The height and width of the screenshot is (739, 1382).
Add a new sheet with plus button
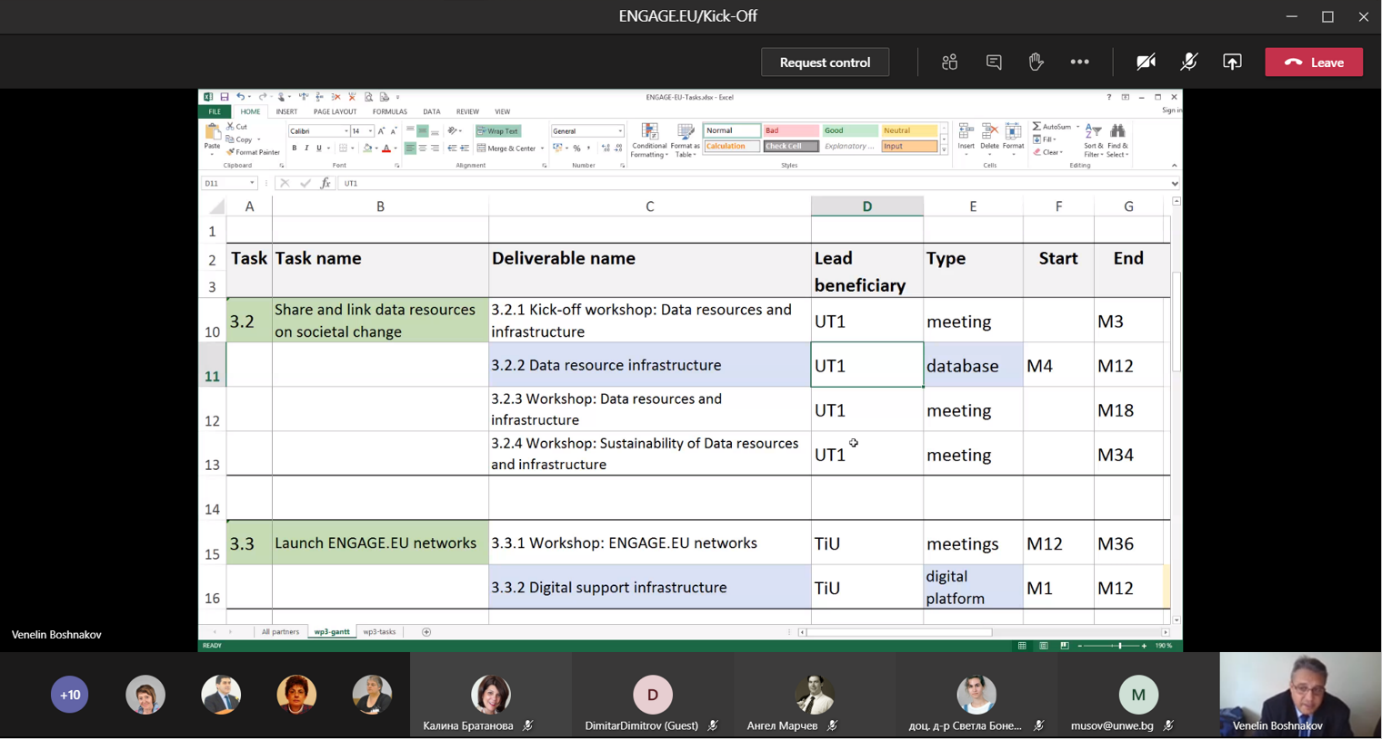426,632
